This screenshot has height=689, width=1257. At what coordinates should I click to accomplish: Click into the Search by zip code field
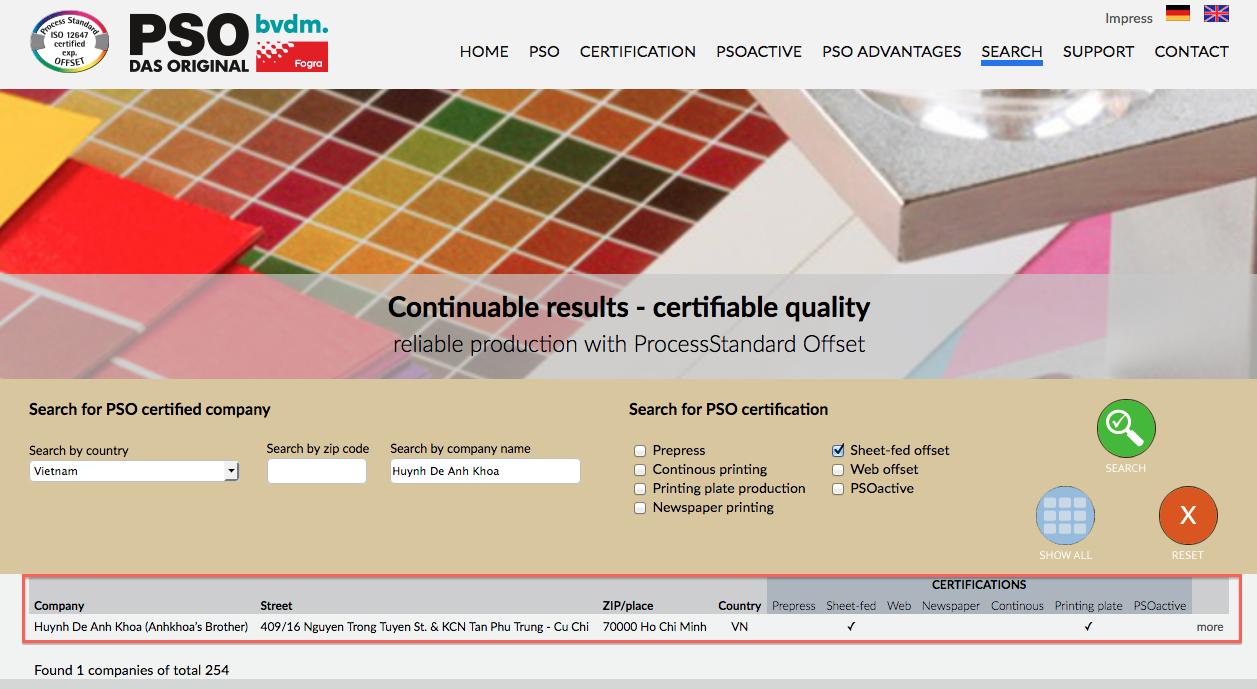pos(317,471)
